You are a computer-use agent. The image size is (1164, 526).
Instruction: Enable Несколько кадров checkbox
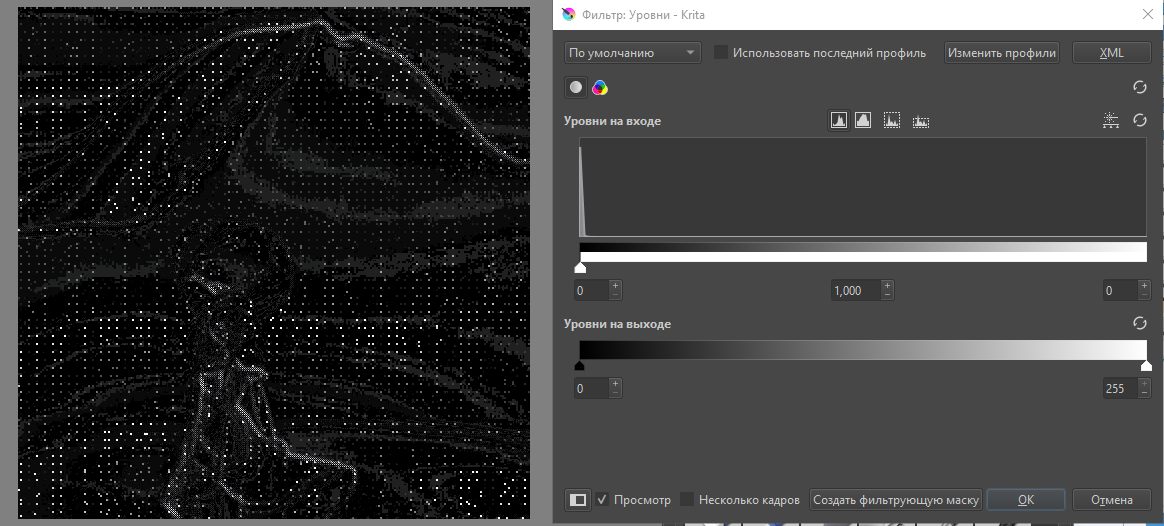click(x=687, y=500)
